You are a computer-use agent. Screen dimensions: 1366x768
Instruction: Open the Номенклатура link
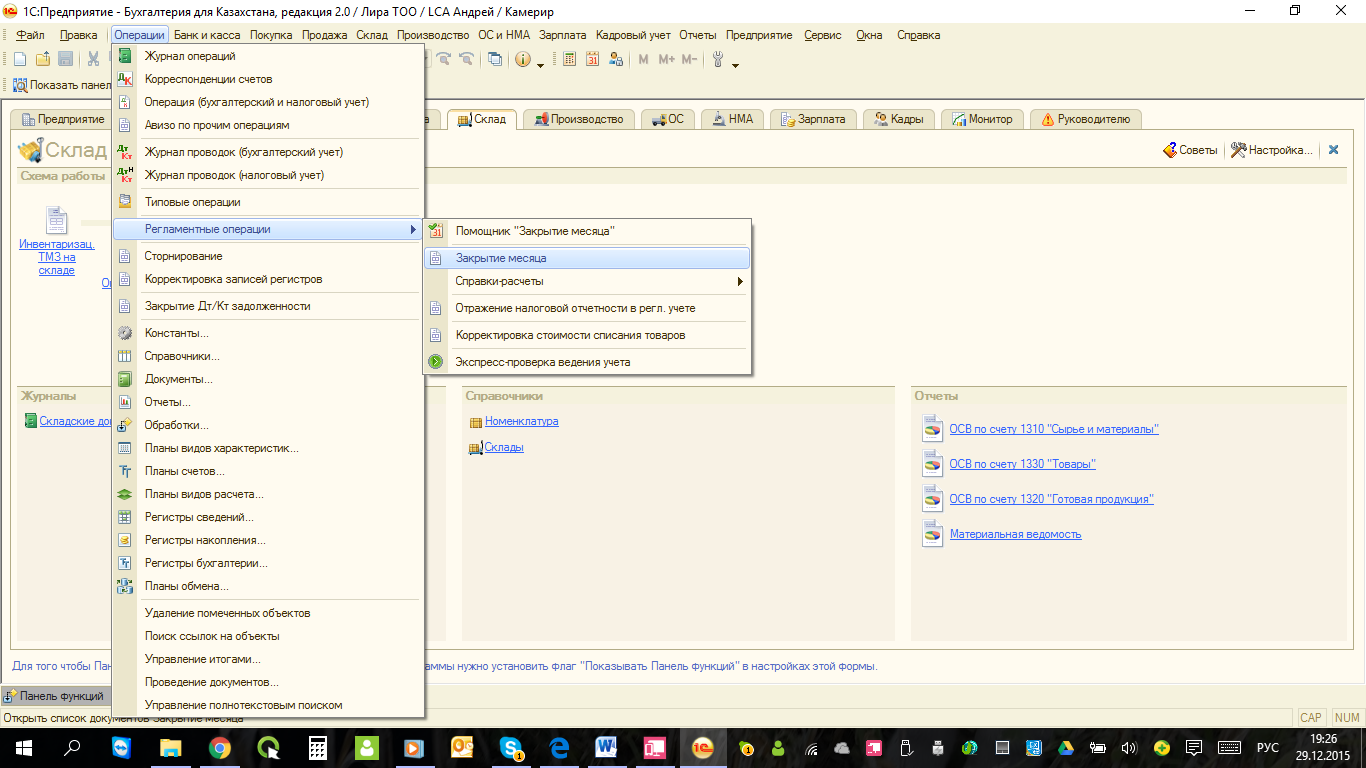(x=522, y=421)
